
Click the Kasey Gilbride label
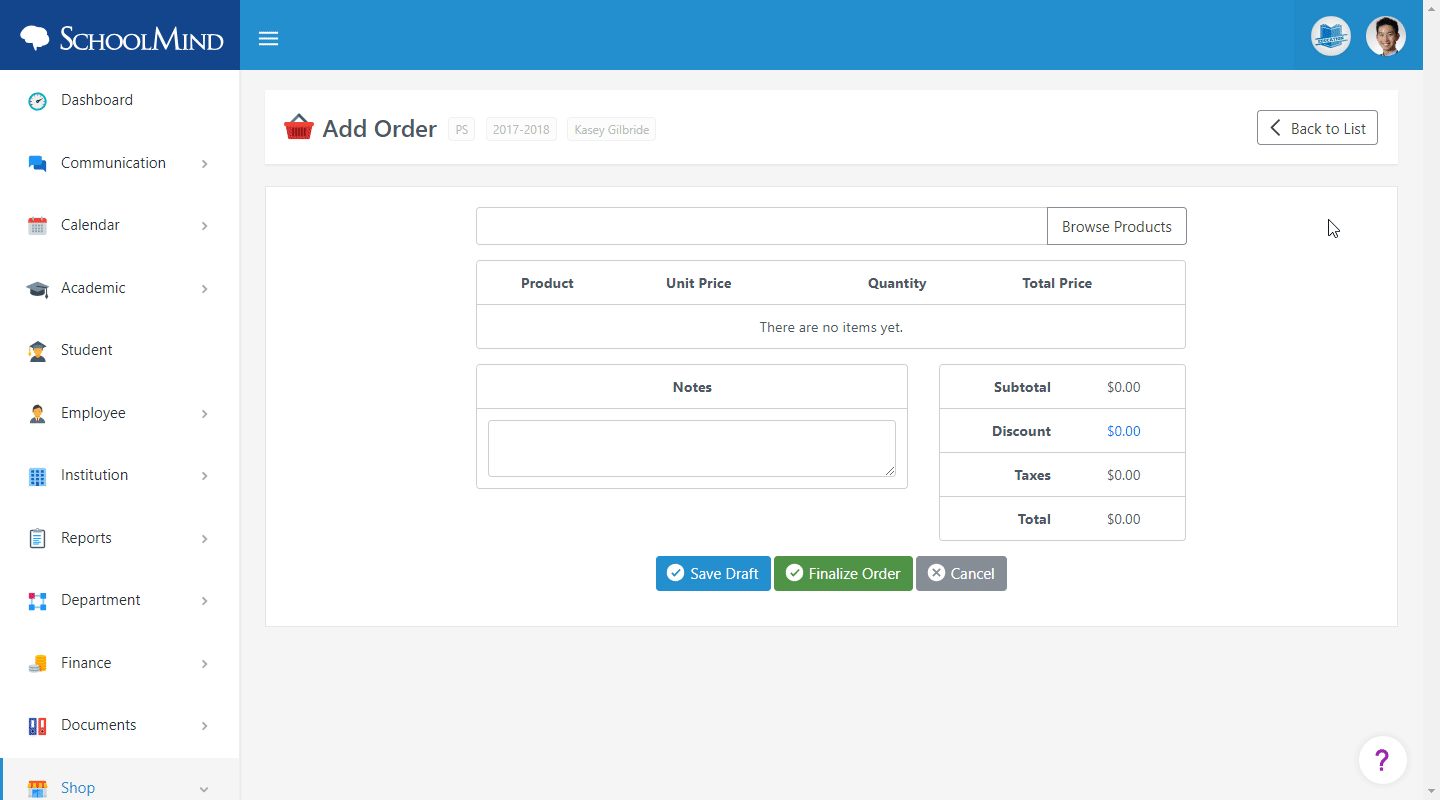pyautogui.click(x=610, y=129)
